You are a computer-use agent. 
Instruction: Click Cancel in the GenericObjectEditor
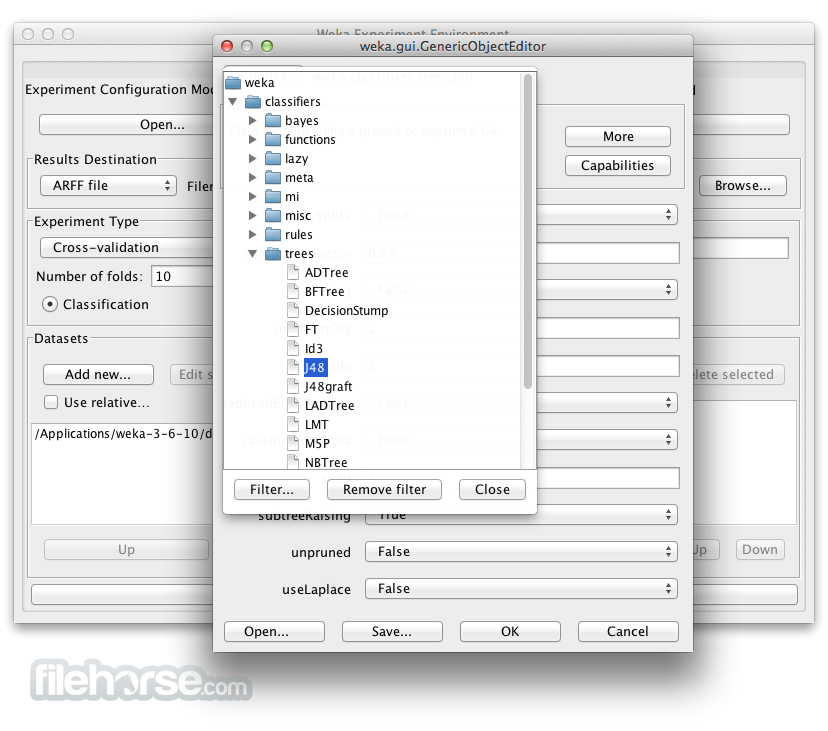(628, 632)
